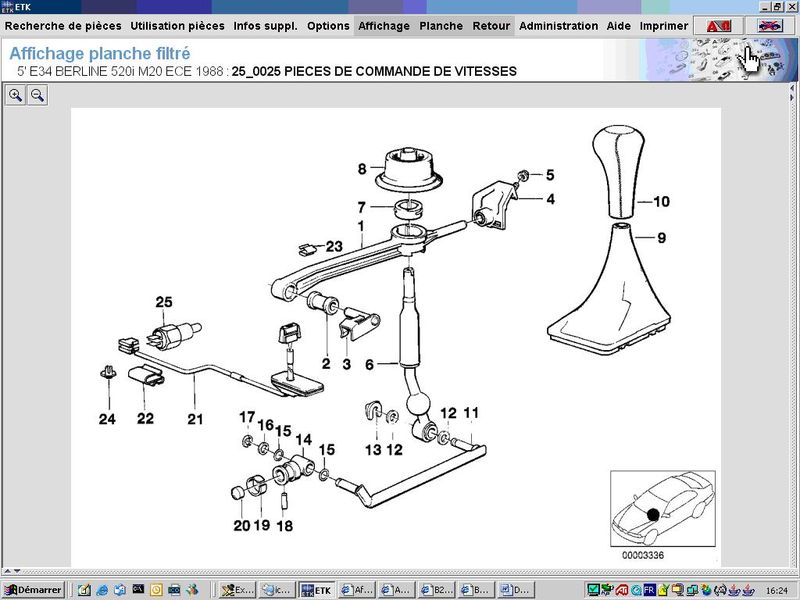Open the Démarrer start menu
The image size is (800, 600).
tap(33, 590)
